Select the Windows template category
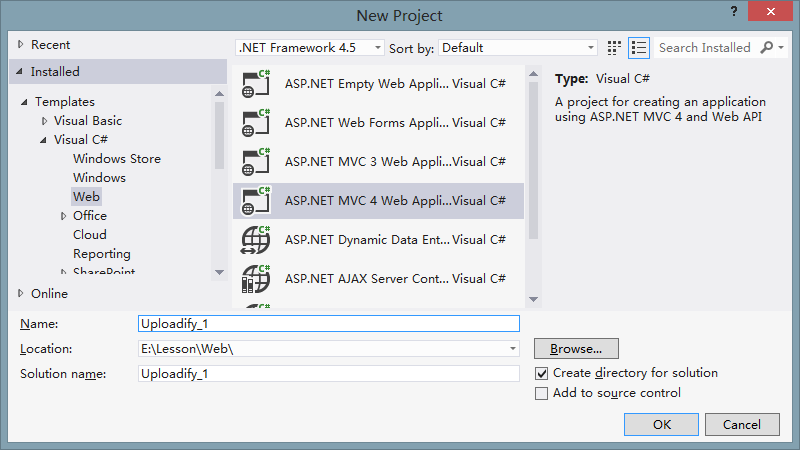 tap(99, 178)
